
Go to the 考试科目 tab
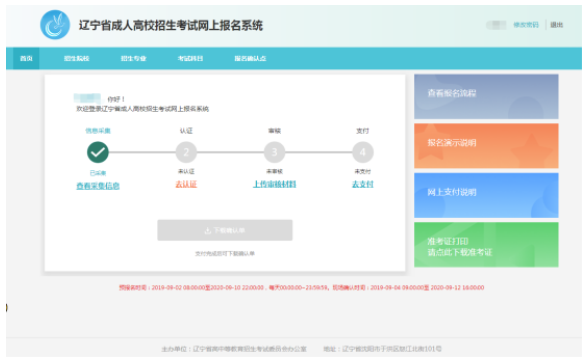click(190, 58)
